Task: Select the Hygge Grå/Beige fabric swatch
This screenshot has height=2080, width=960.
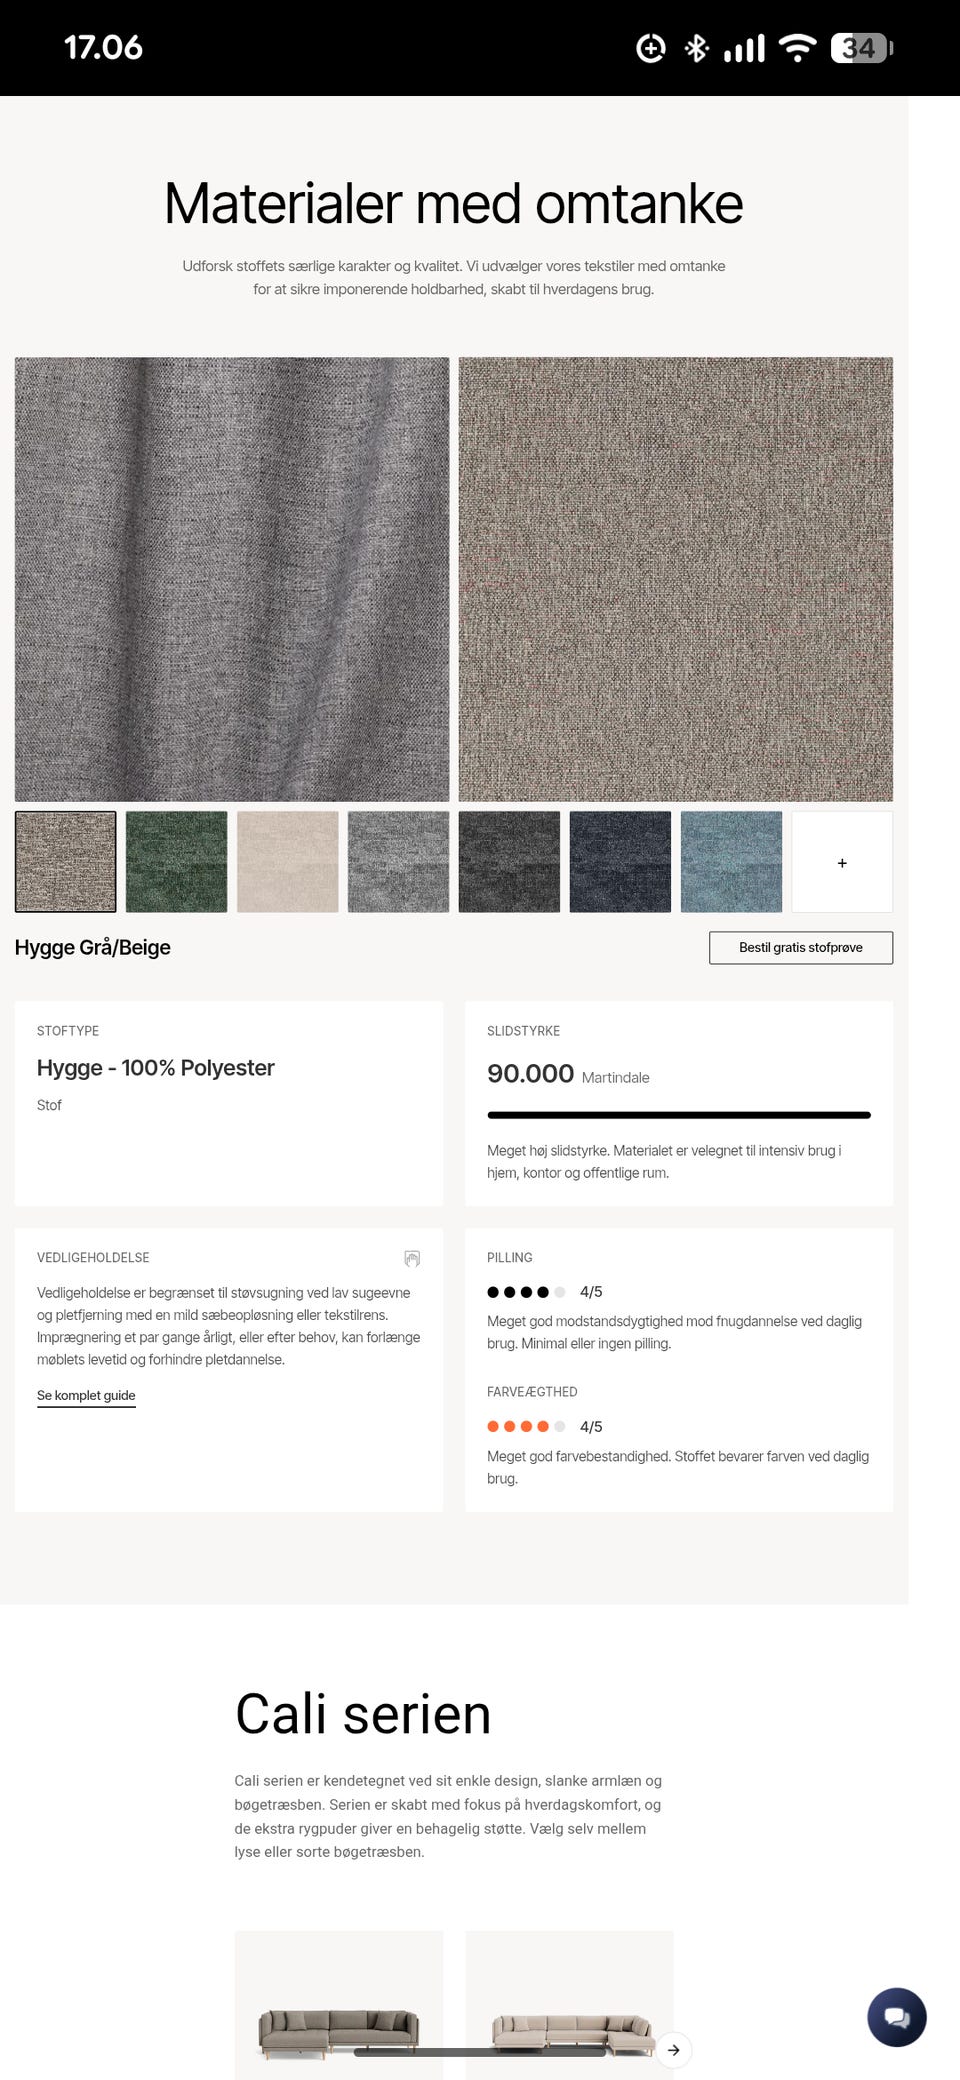Action: (66, 862)
